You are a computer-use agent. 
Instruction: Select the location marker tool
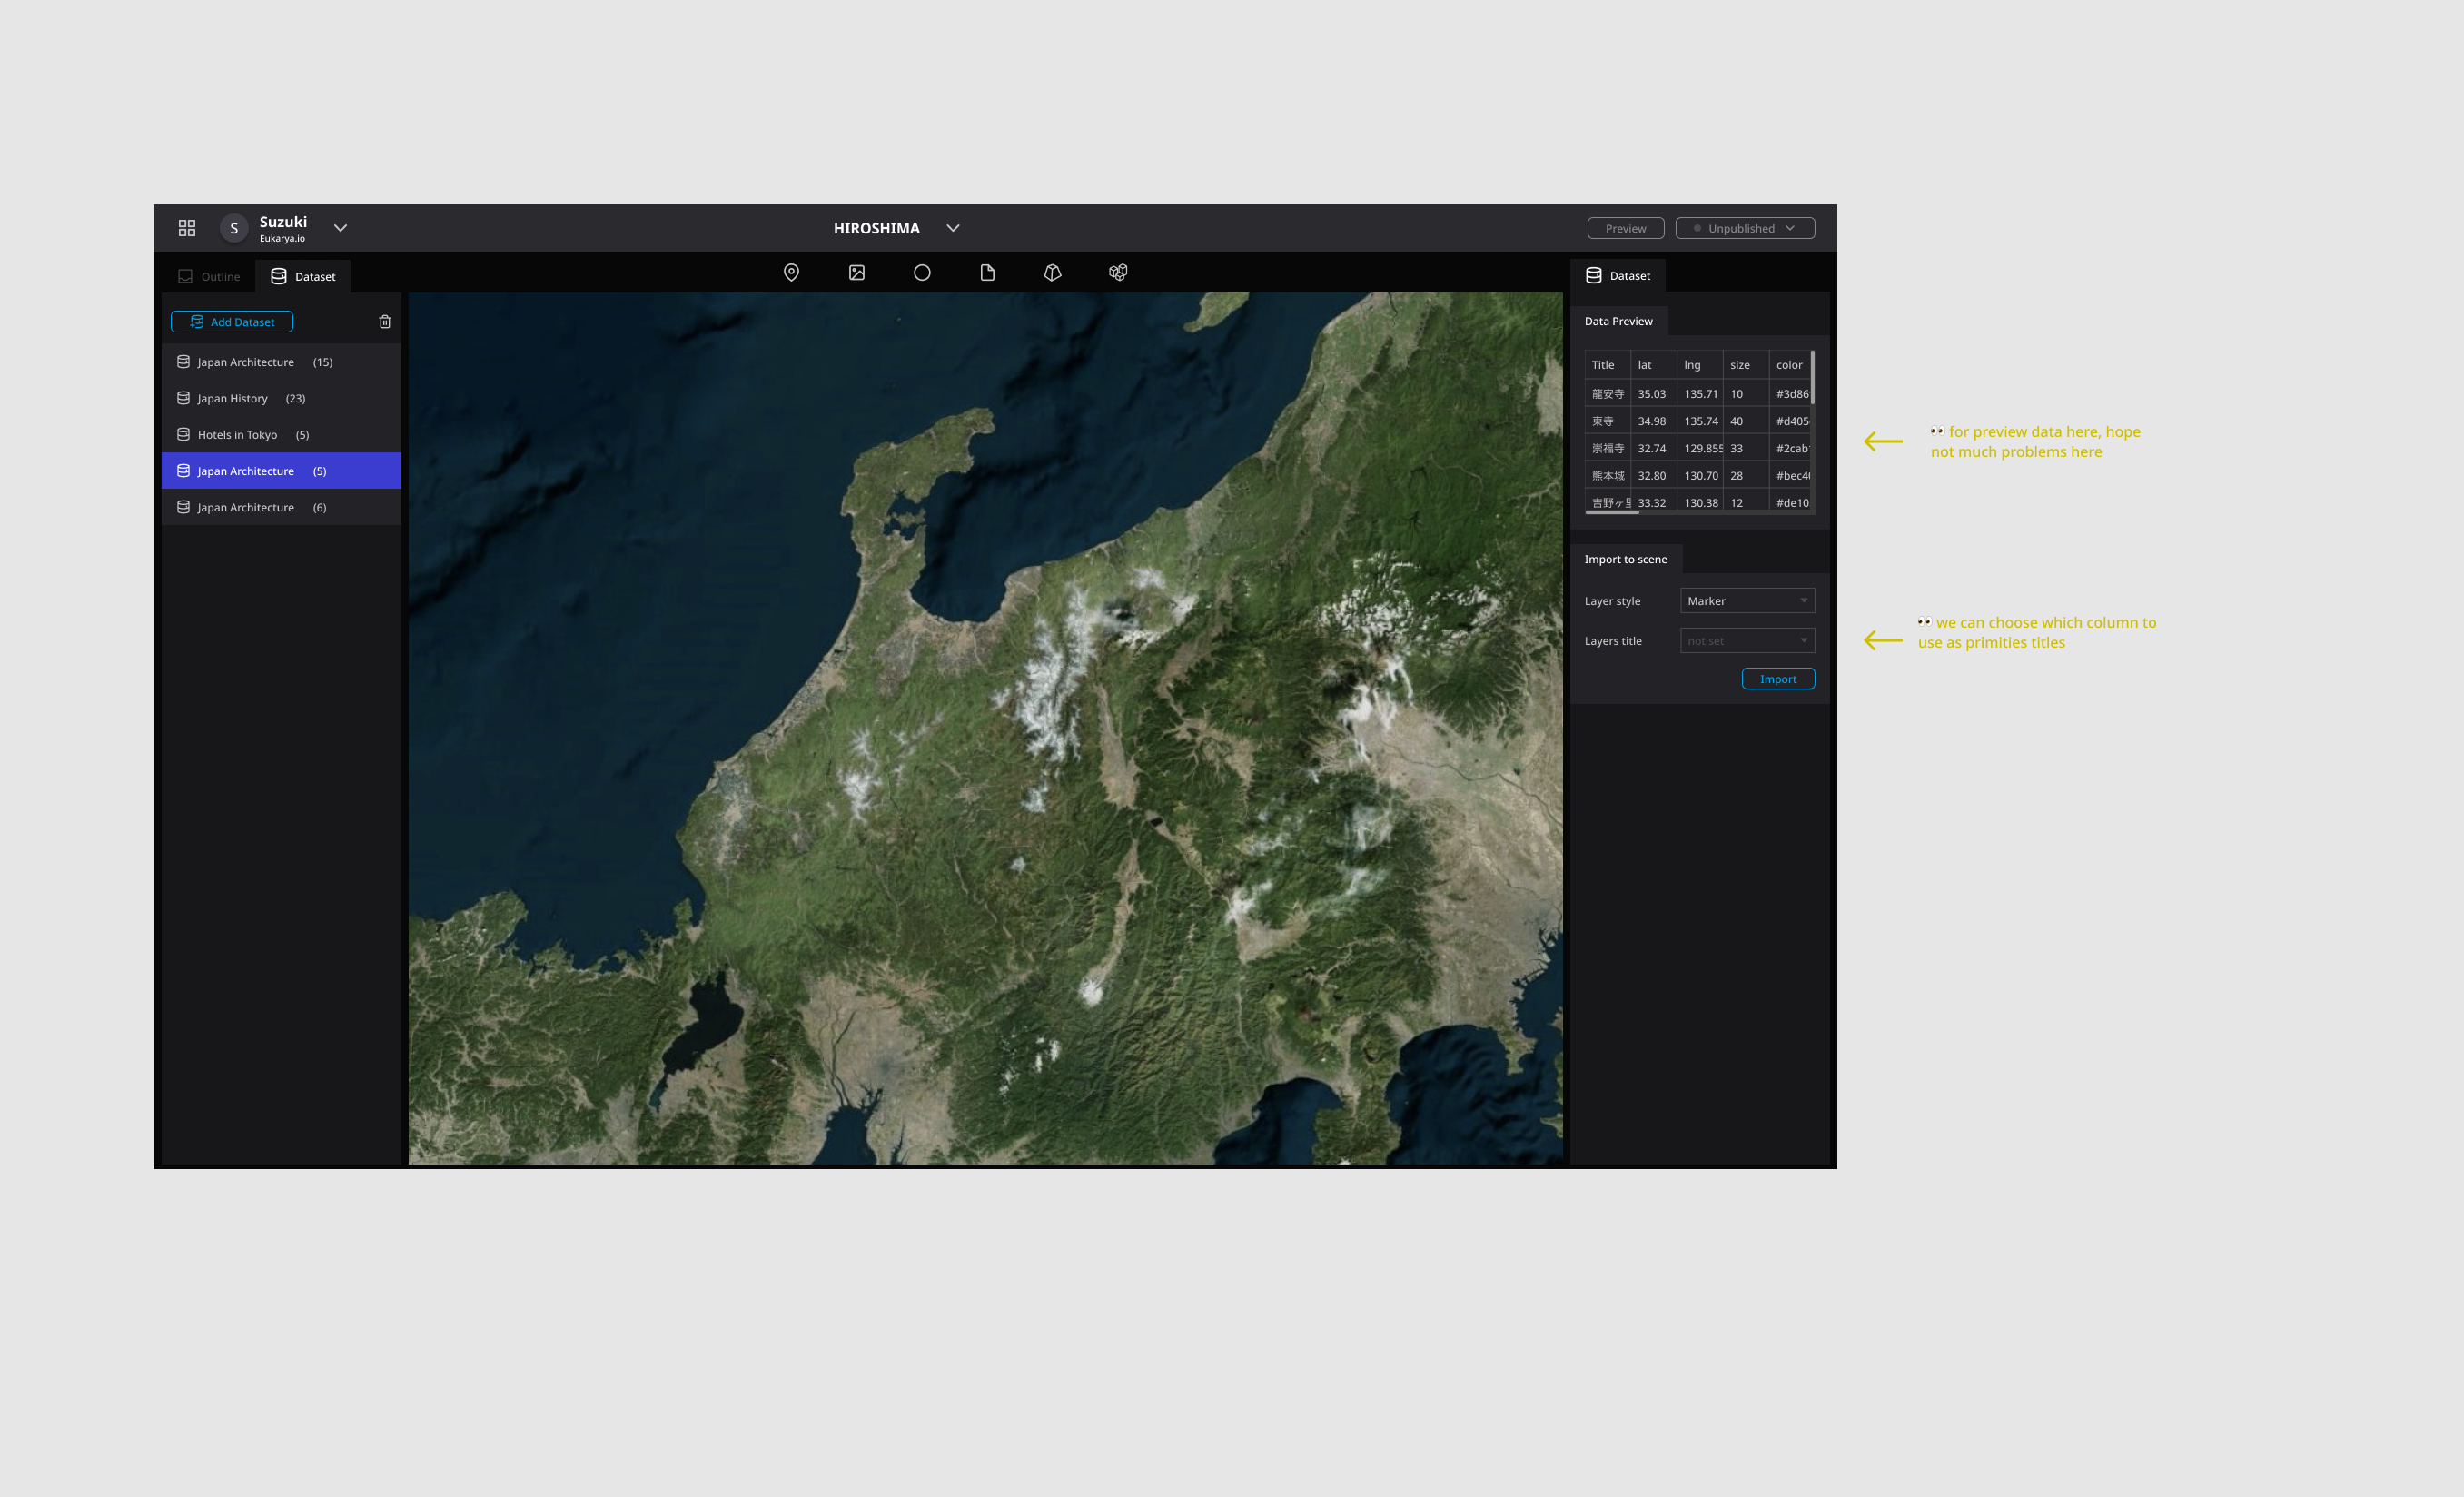pyautogui.click(x=790, y=272)
